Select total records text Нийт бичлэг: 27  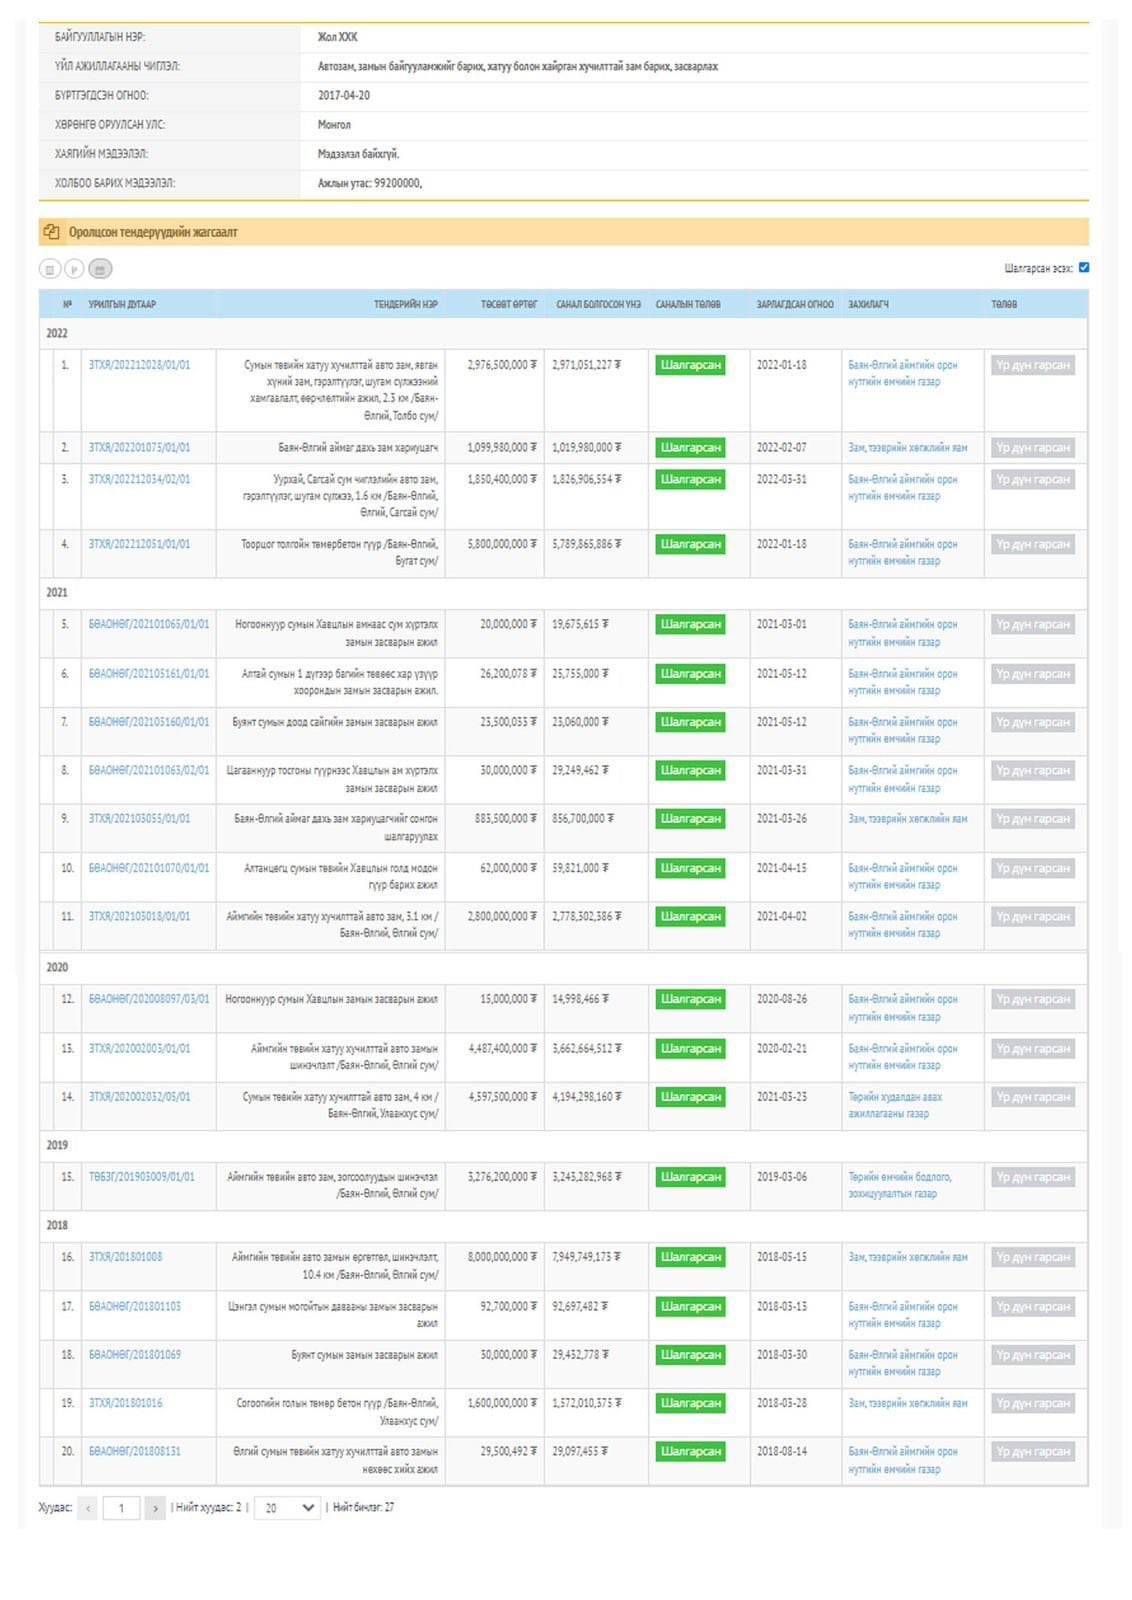pyautogui.click(x=363, y=1508)
